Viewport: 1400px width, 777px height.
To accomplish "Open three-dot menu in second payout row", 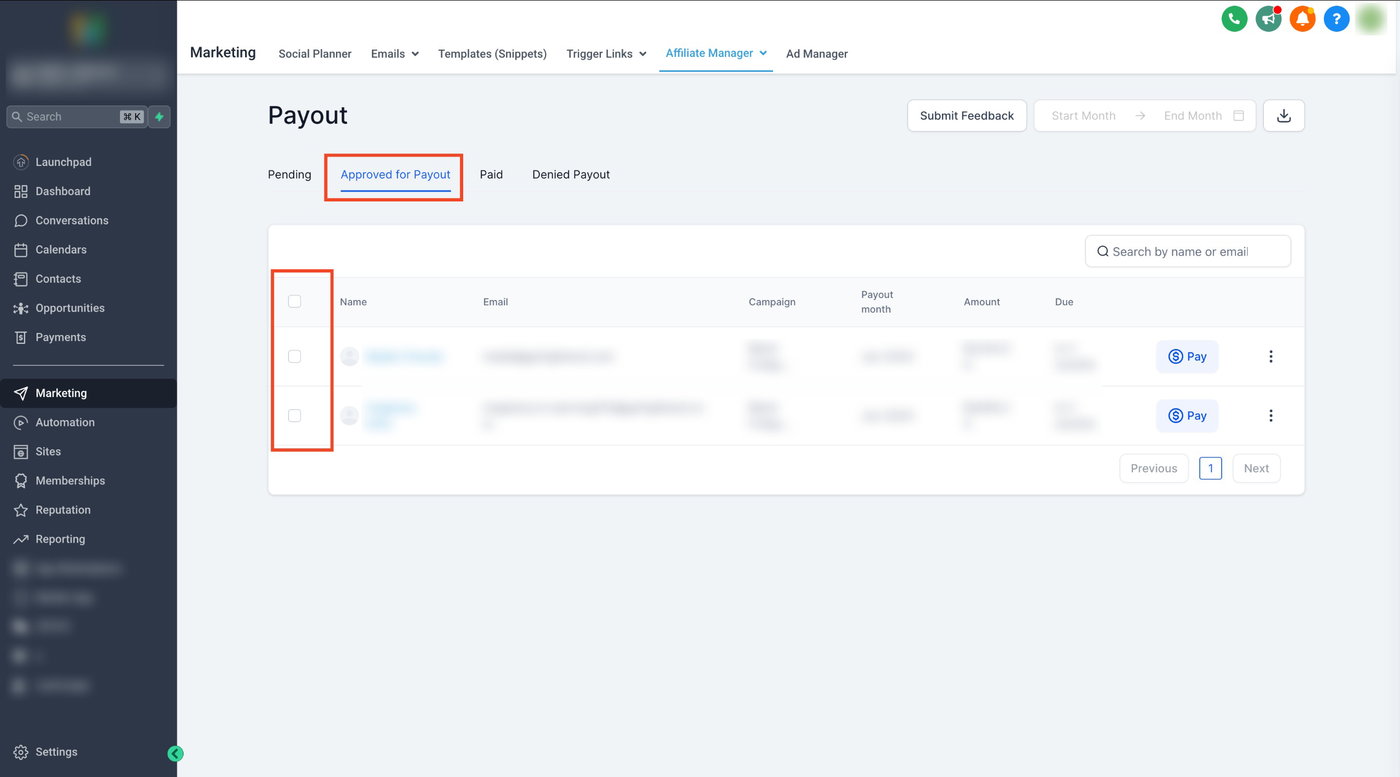I will (x=1271, y=416).
